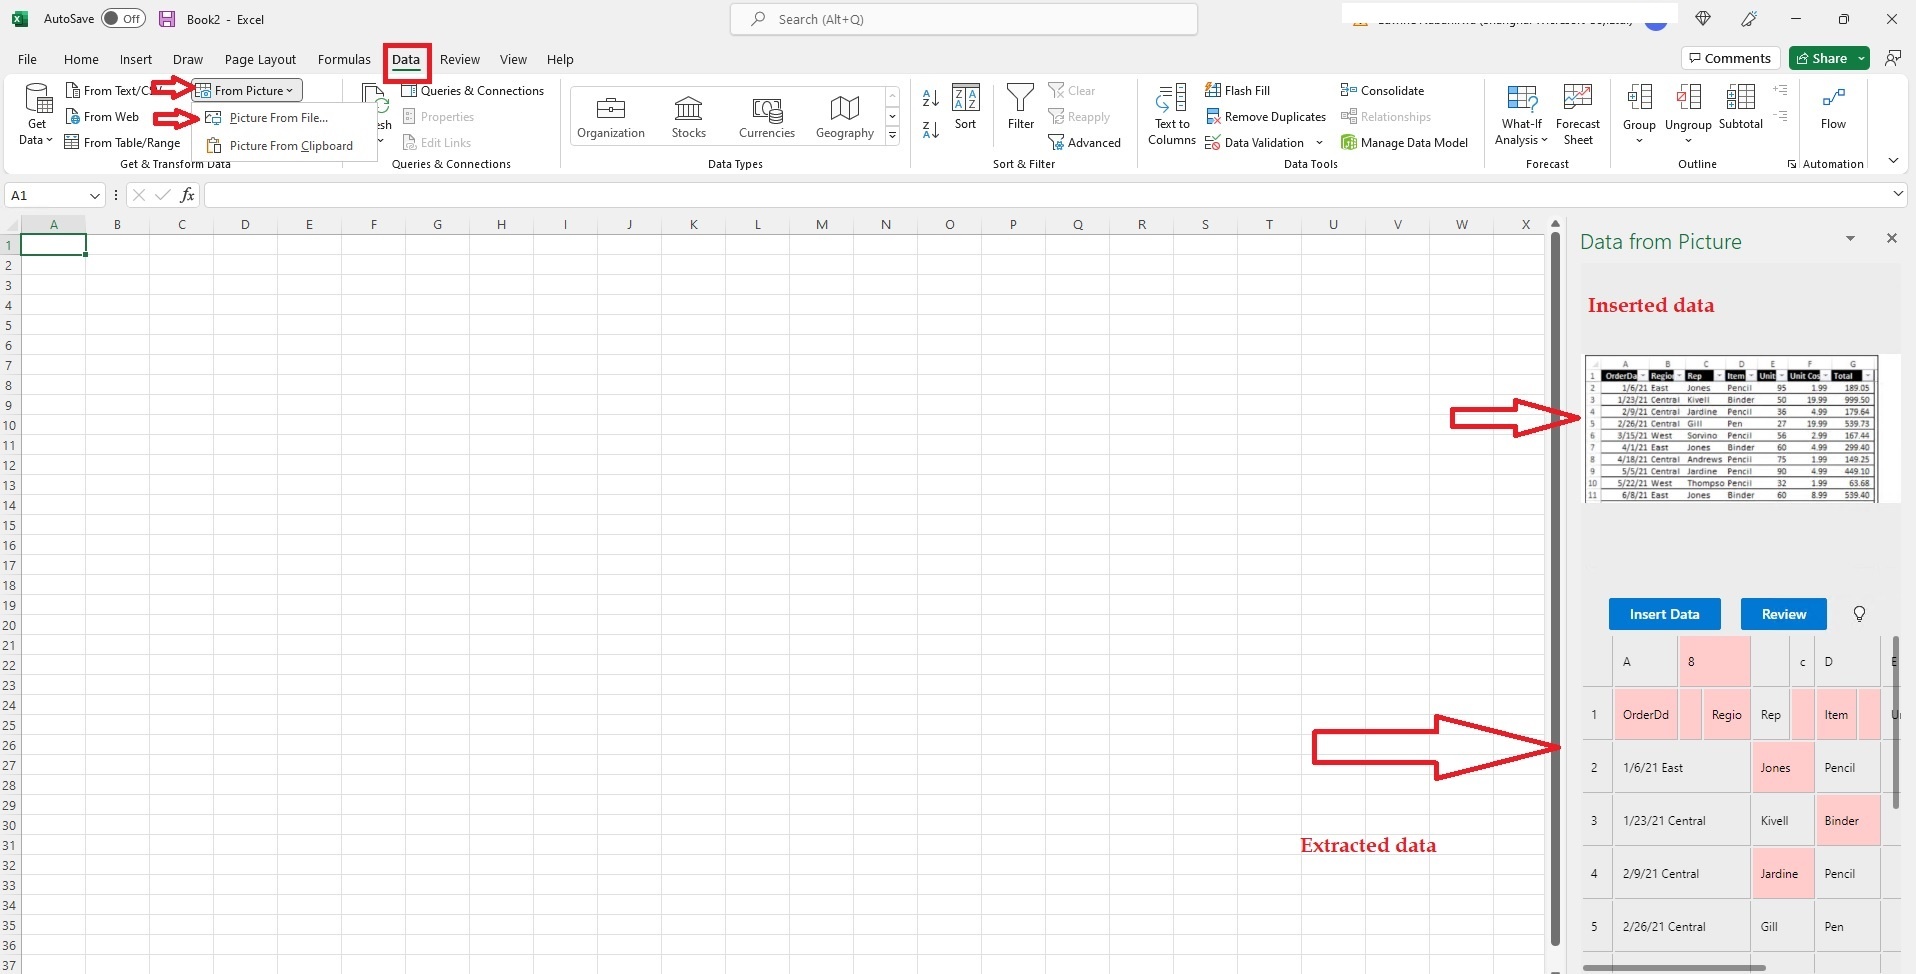Select the Stocks data type
Screen dimensions: 1916x974
688,113
